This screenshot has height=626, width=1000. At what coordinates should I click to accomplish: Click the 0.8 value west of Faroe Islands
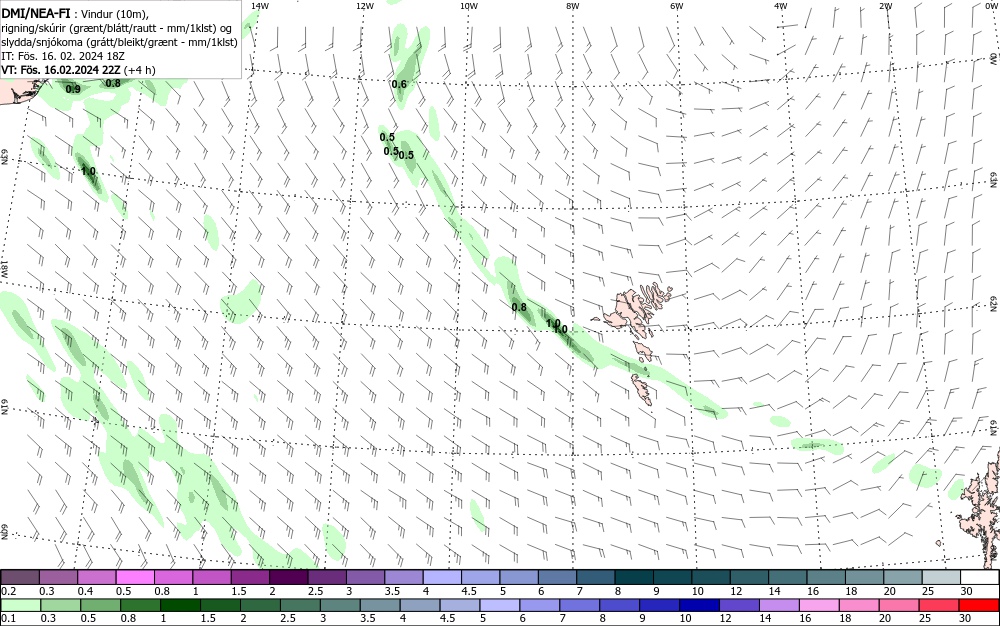[x=520, y=307]
